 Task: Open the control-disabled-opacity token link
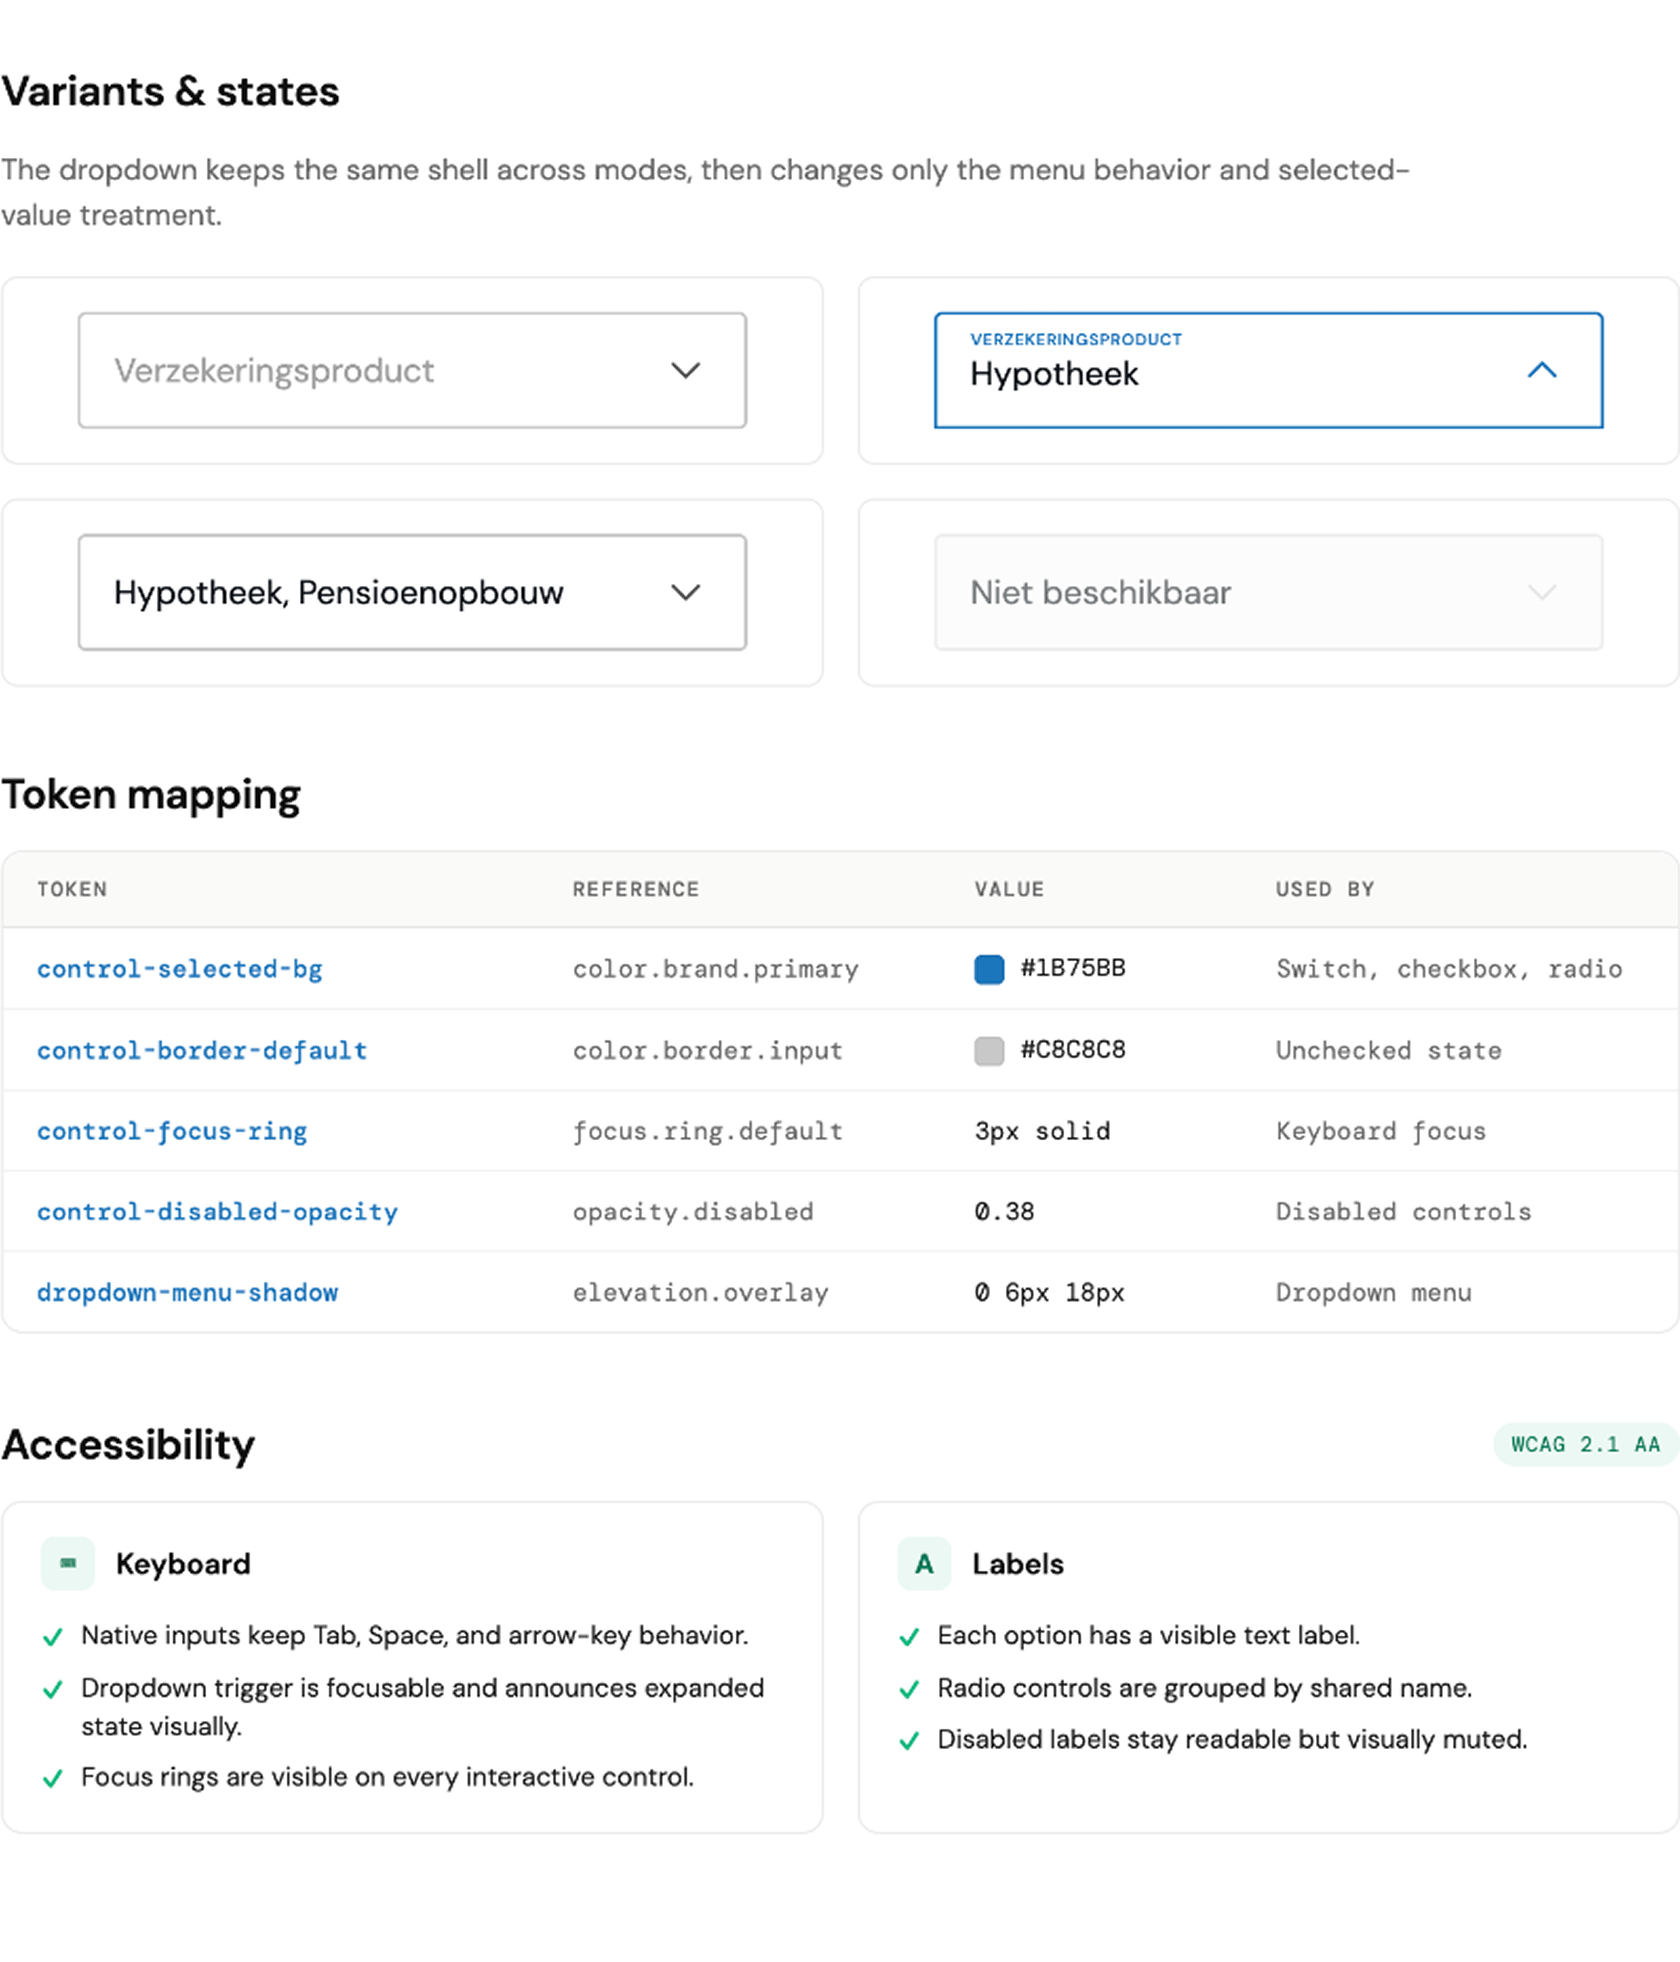click(217, 1211)
